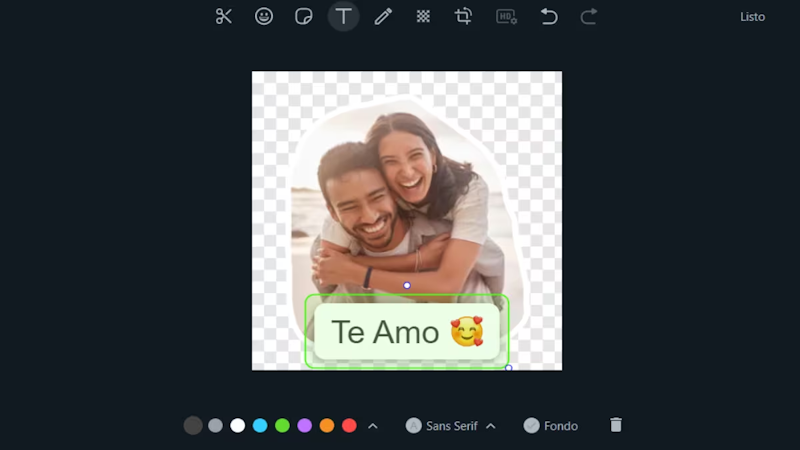Expand more color options
Screen dimensions: 800x450
pos(373,426)
